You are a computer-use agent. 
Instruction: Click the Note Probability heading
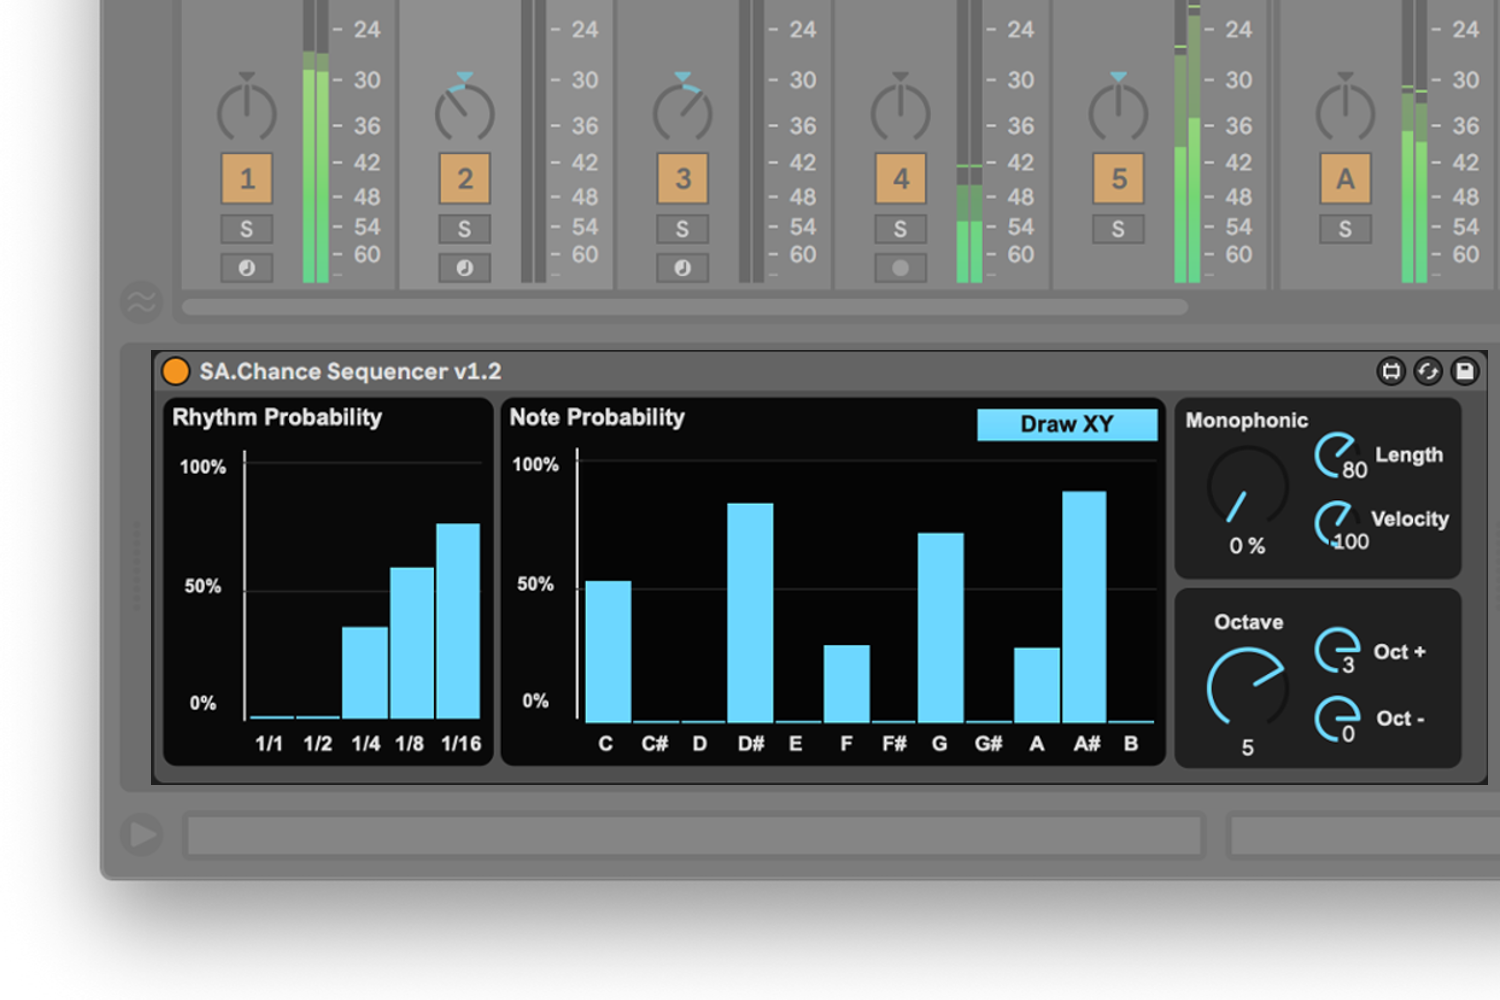click(597, 418)
